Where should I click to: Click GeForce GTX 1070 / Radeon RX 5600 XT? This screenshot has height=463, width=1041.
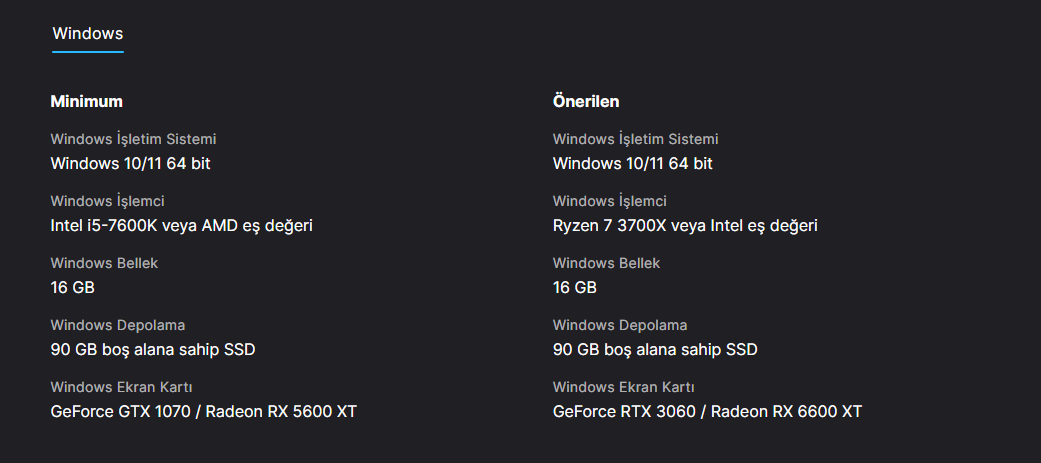coord(203,411)
